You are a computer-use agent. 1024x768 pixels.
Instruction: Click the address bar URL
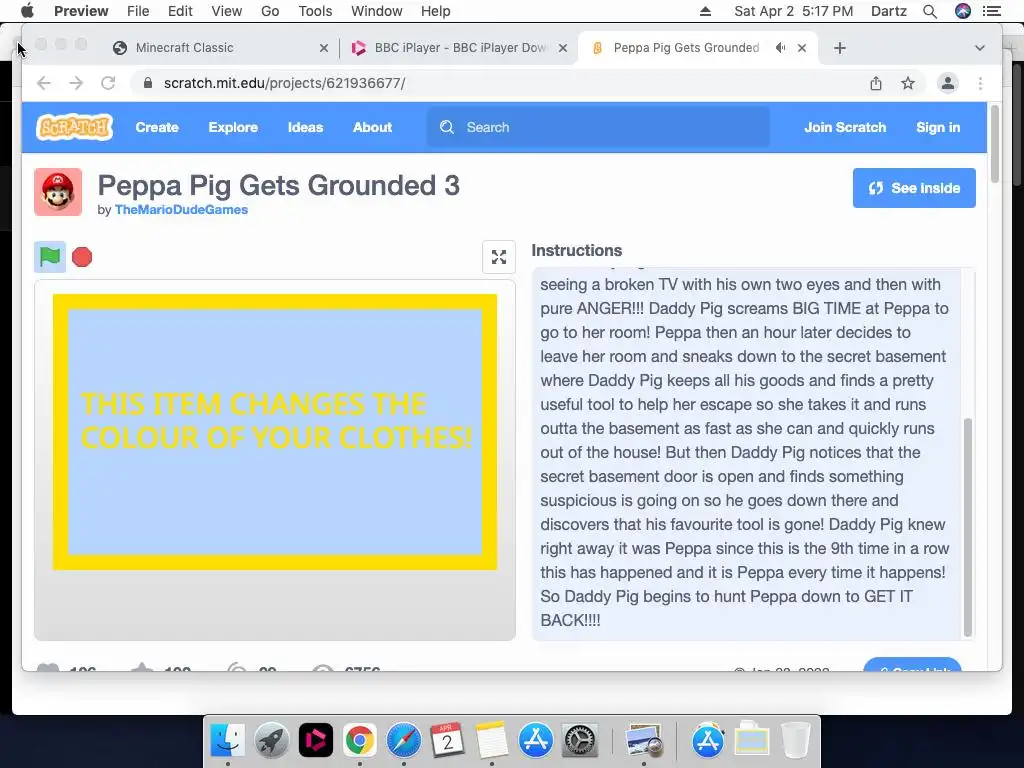pyautogui.click(x=285, y=83)
